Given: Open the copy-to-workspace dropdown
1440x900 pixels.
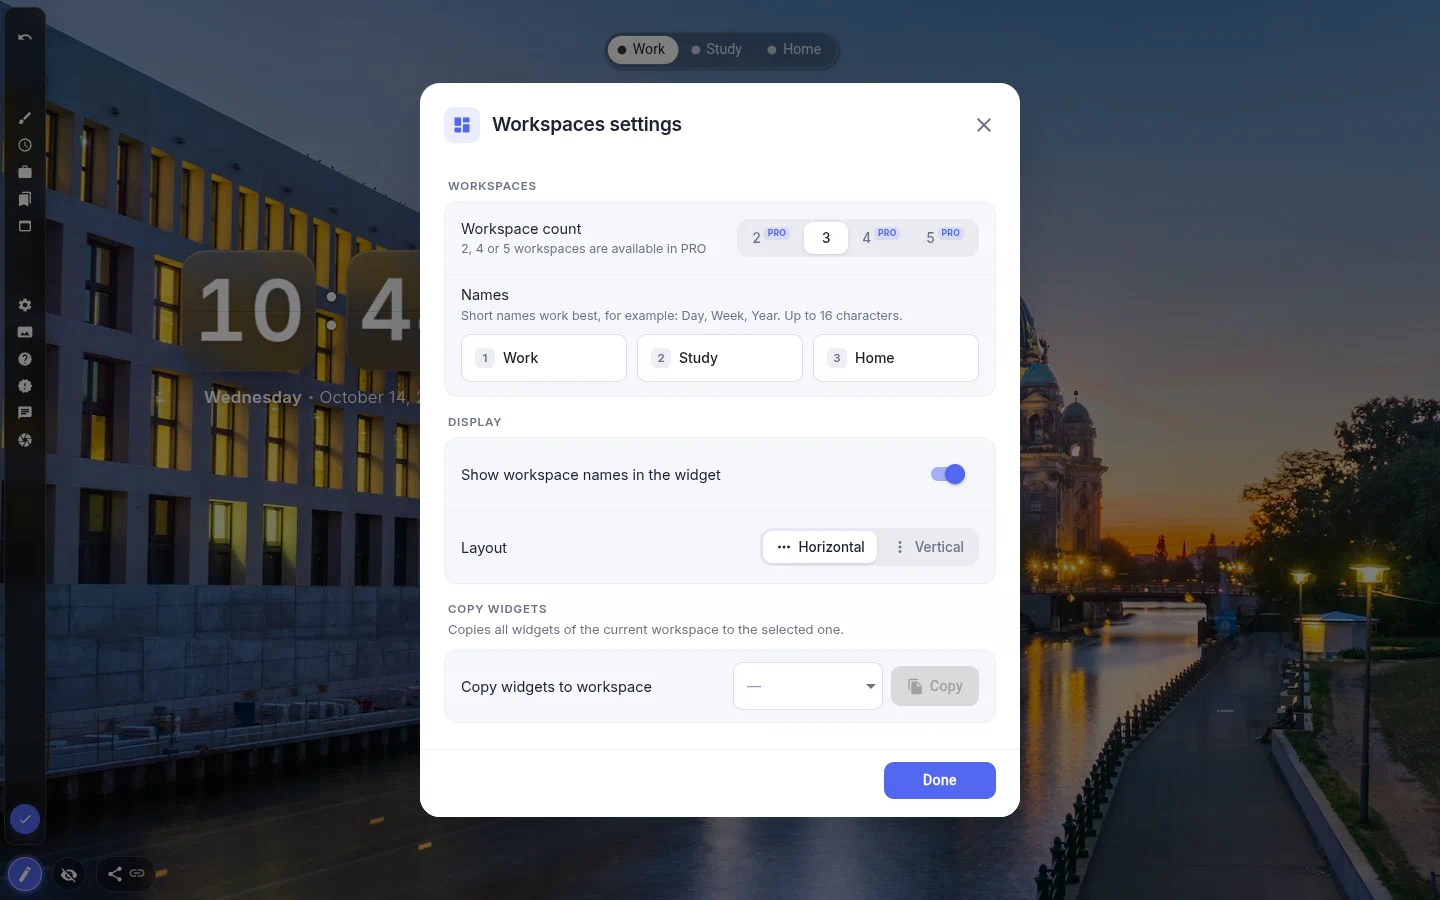Looking at the screenshot, I should pos(808,686).
